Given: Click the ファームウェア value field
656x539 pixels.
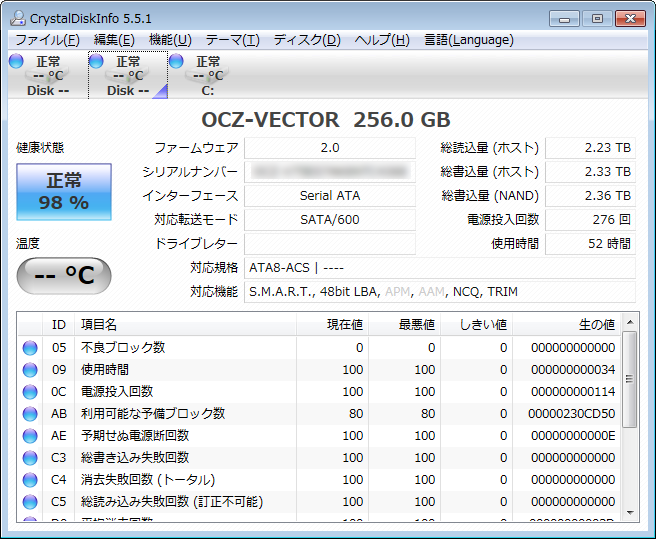Looking at the screenshot, I should point(329,148).
